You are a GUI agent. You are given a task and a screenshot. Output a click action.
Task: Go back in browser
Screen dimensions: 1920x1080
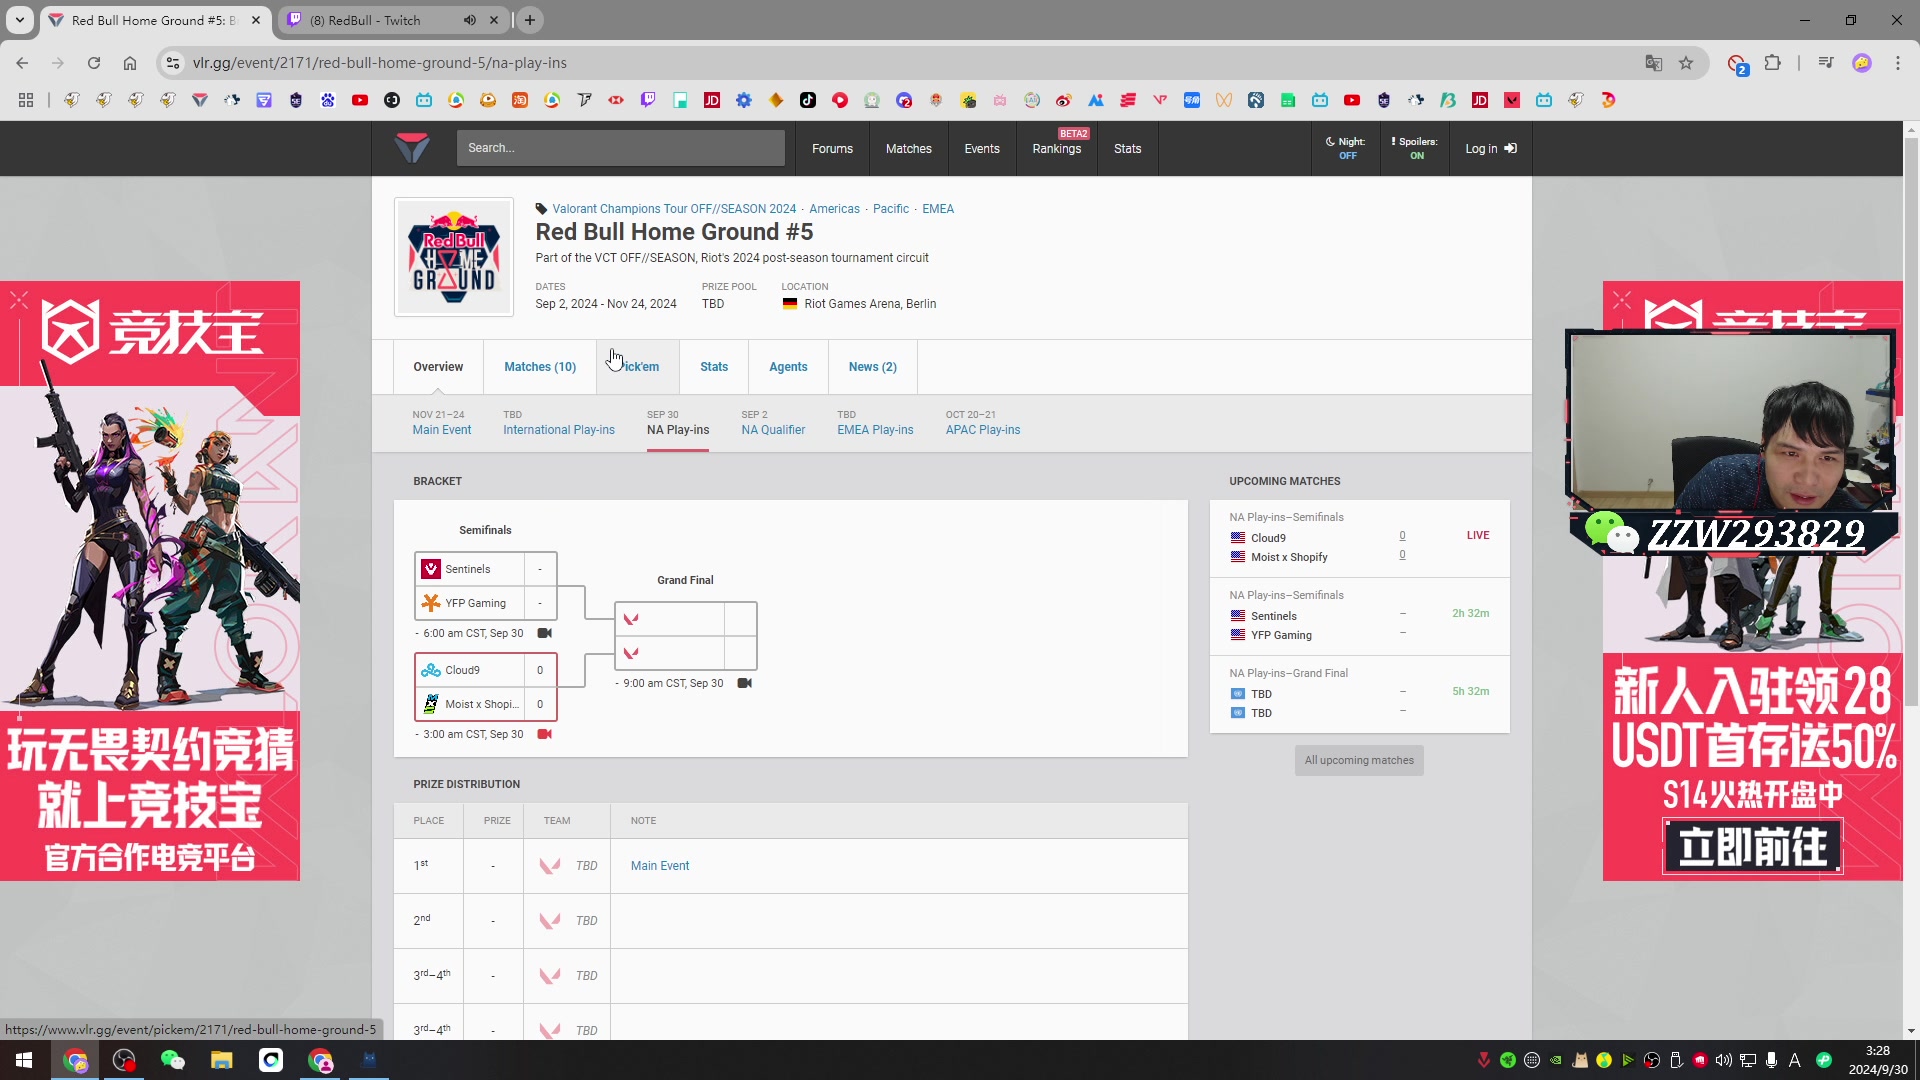22,63
